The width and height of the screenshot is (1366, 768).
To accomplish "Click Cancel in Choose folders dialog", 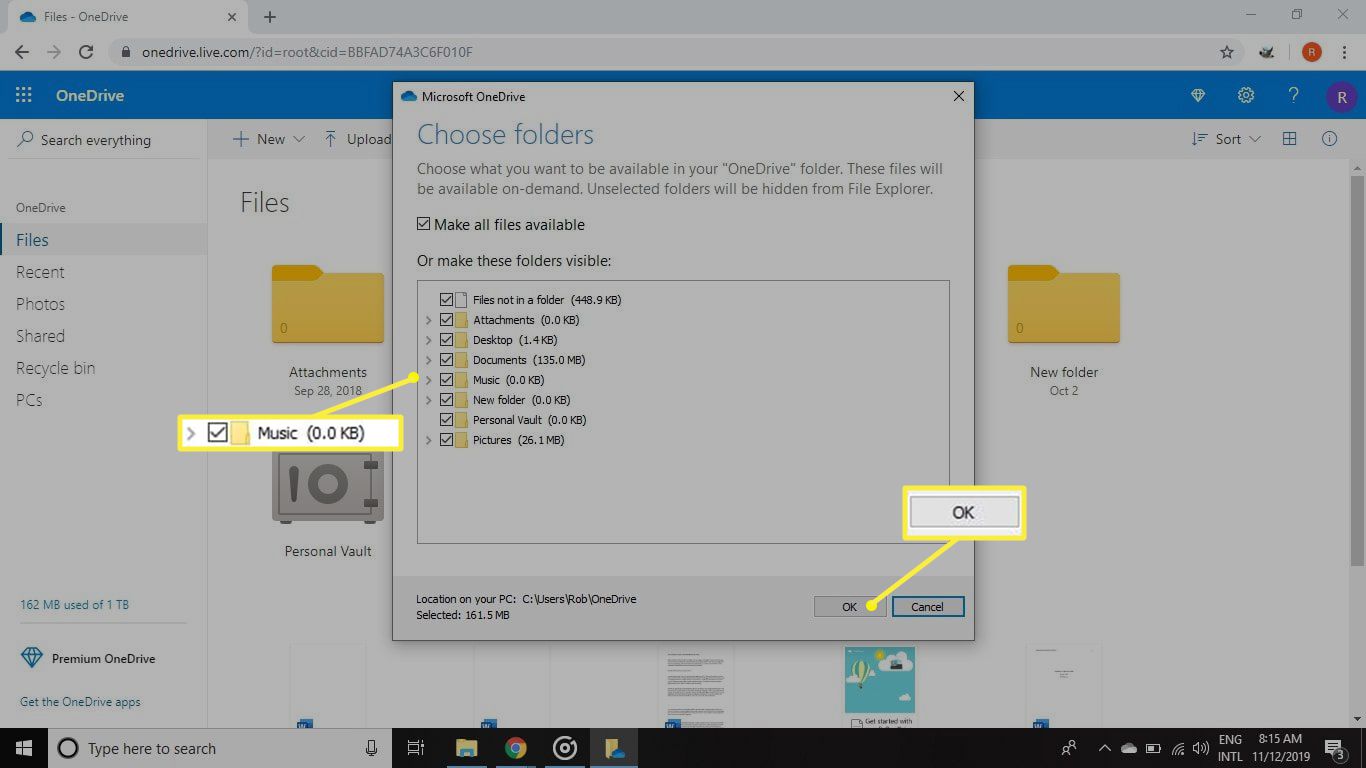I will point(927,606).
